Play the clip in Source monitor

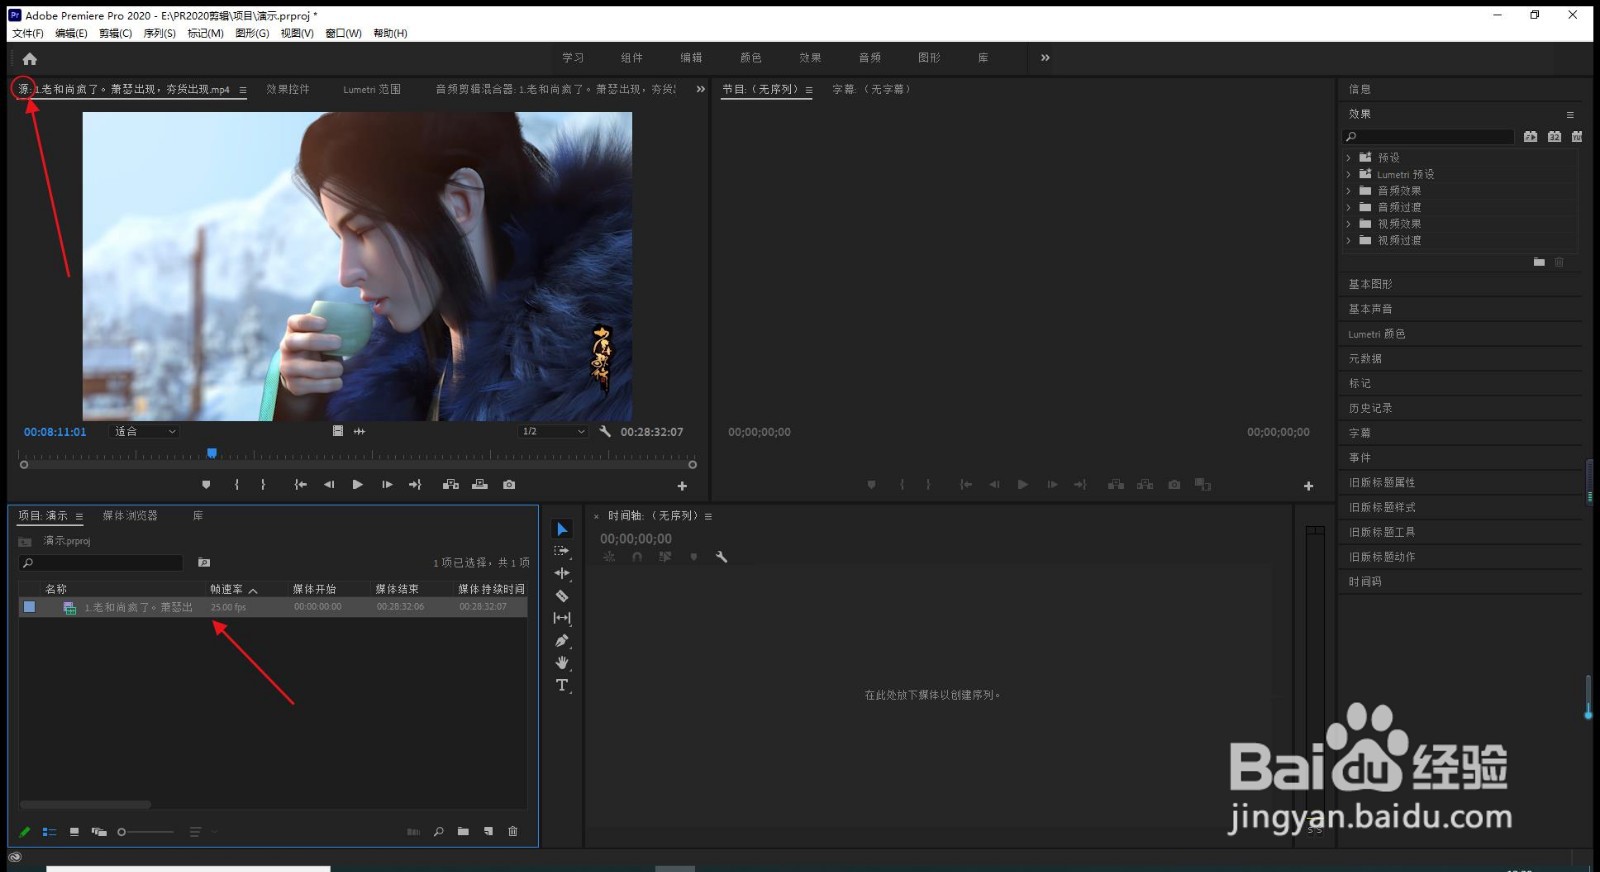pos(358,485)
